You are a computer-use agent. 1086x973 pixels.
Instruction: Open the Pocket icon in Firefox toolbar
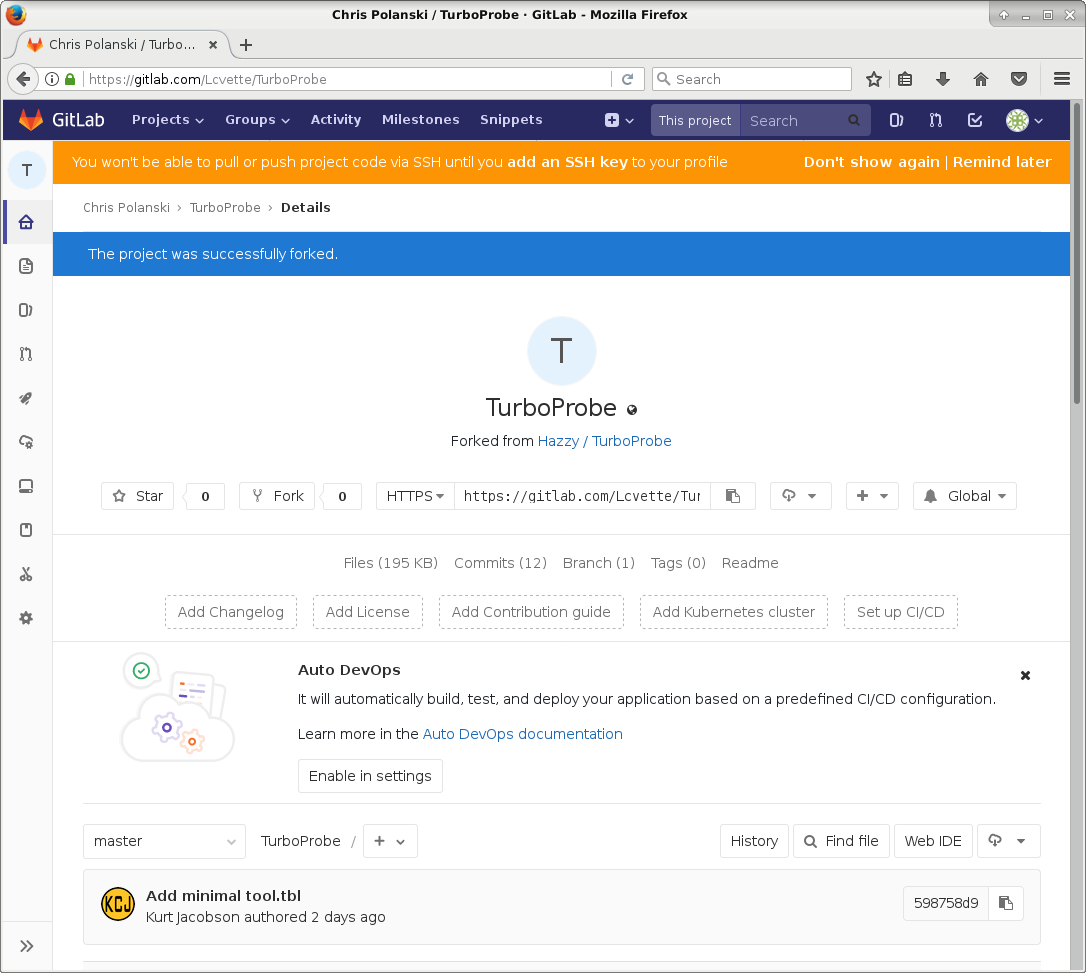point(1019,79)
